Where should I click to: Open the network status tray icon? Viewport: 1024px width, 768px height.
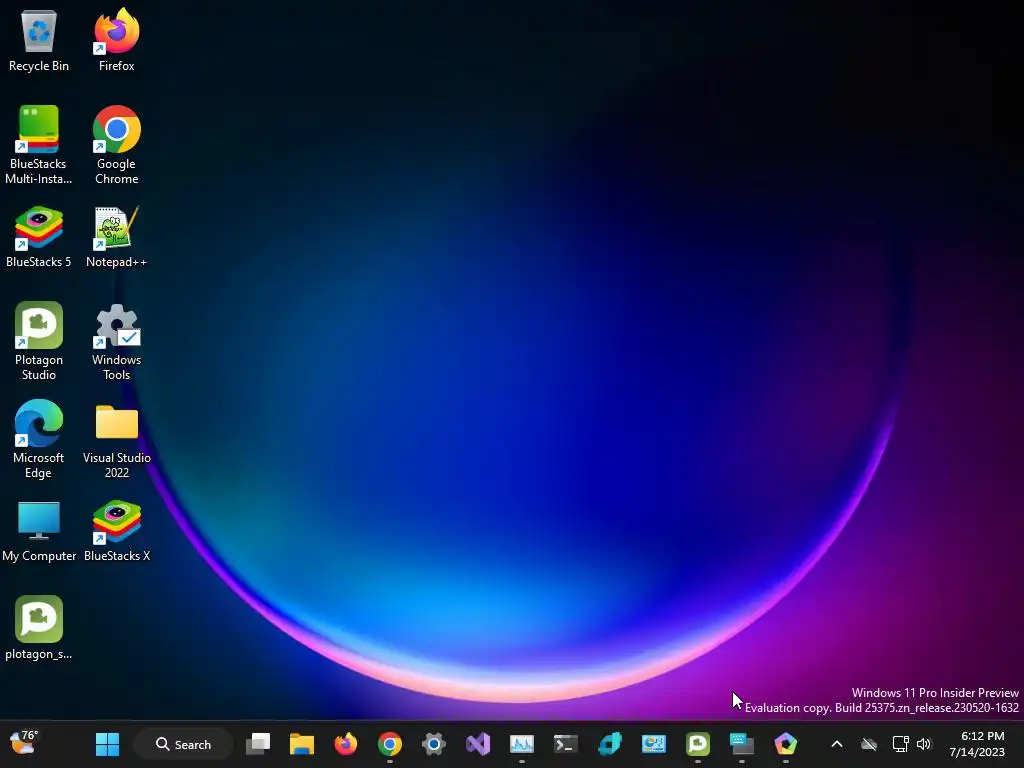901,744
